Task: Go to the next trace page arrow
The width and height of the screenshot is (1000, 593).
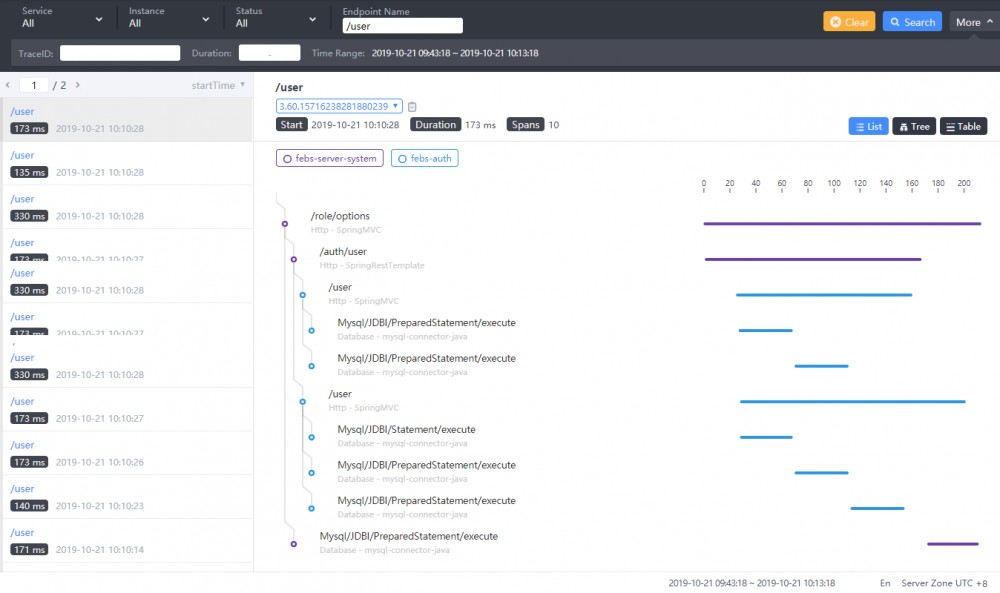Action: [78, 86]
